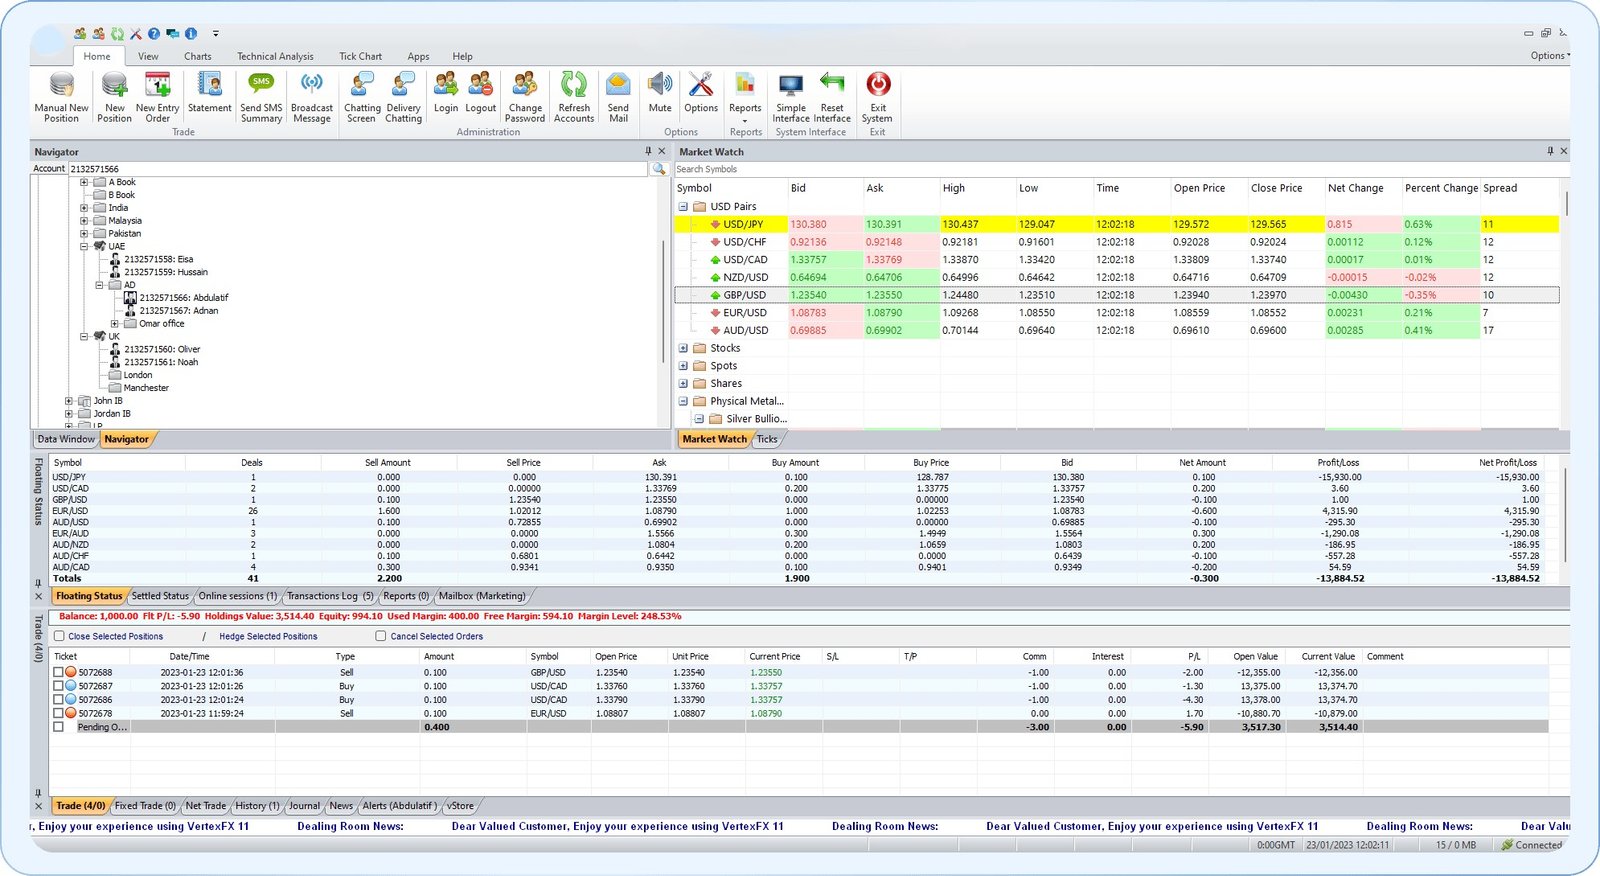The height and width of the screenshot is (876, 1600).
Task: Open the Settled Status tab
Action: 160,596
